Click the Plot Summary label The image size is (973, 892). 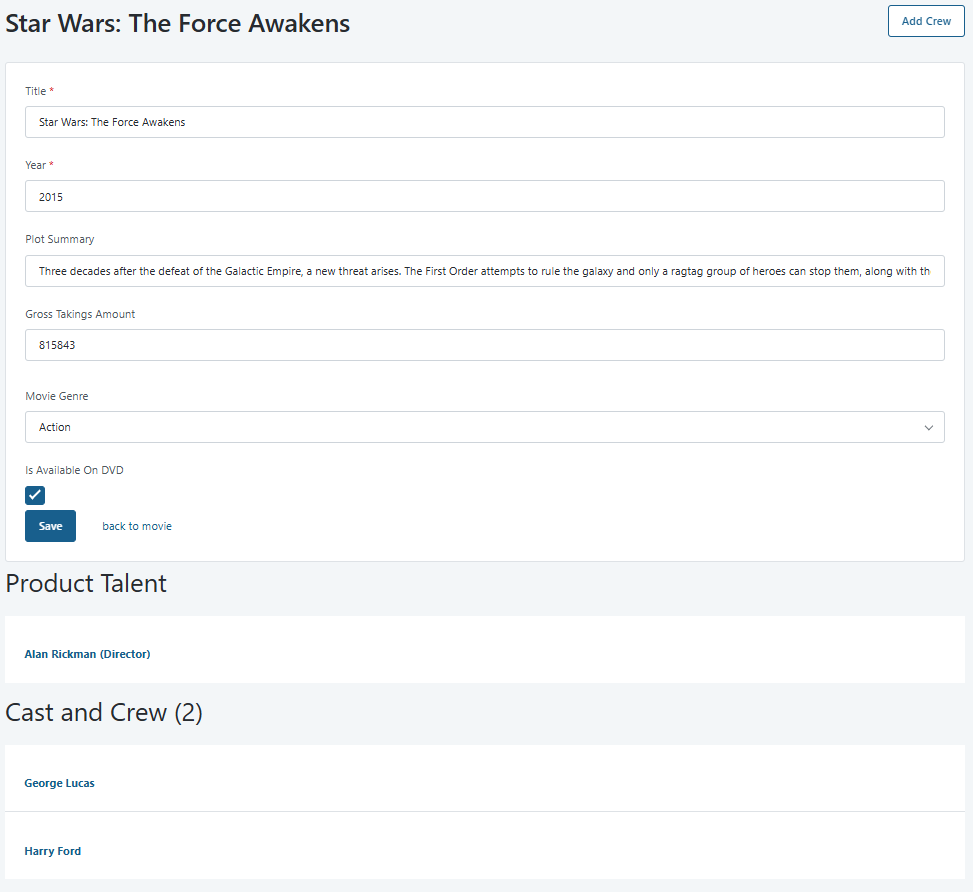(x=60, y=240)
